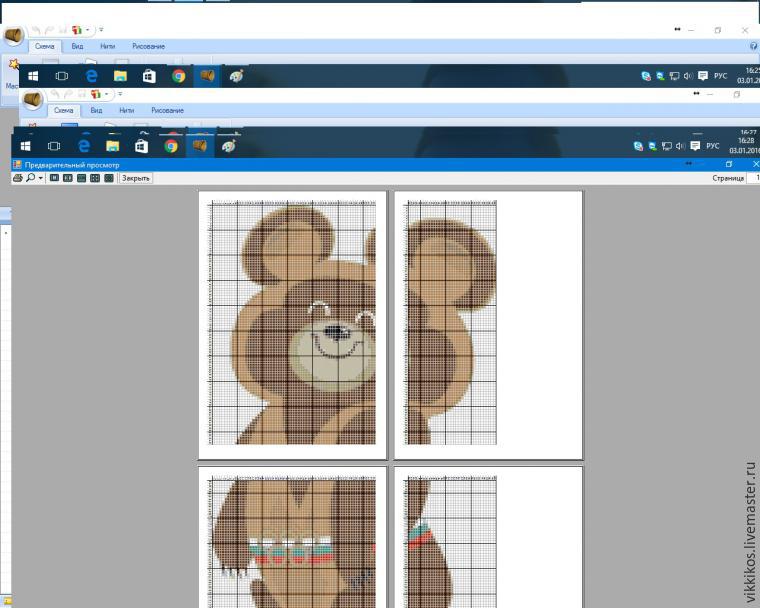
Task: Click the Схема tab in the second window
Action: click(x=63, y=111)
